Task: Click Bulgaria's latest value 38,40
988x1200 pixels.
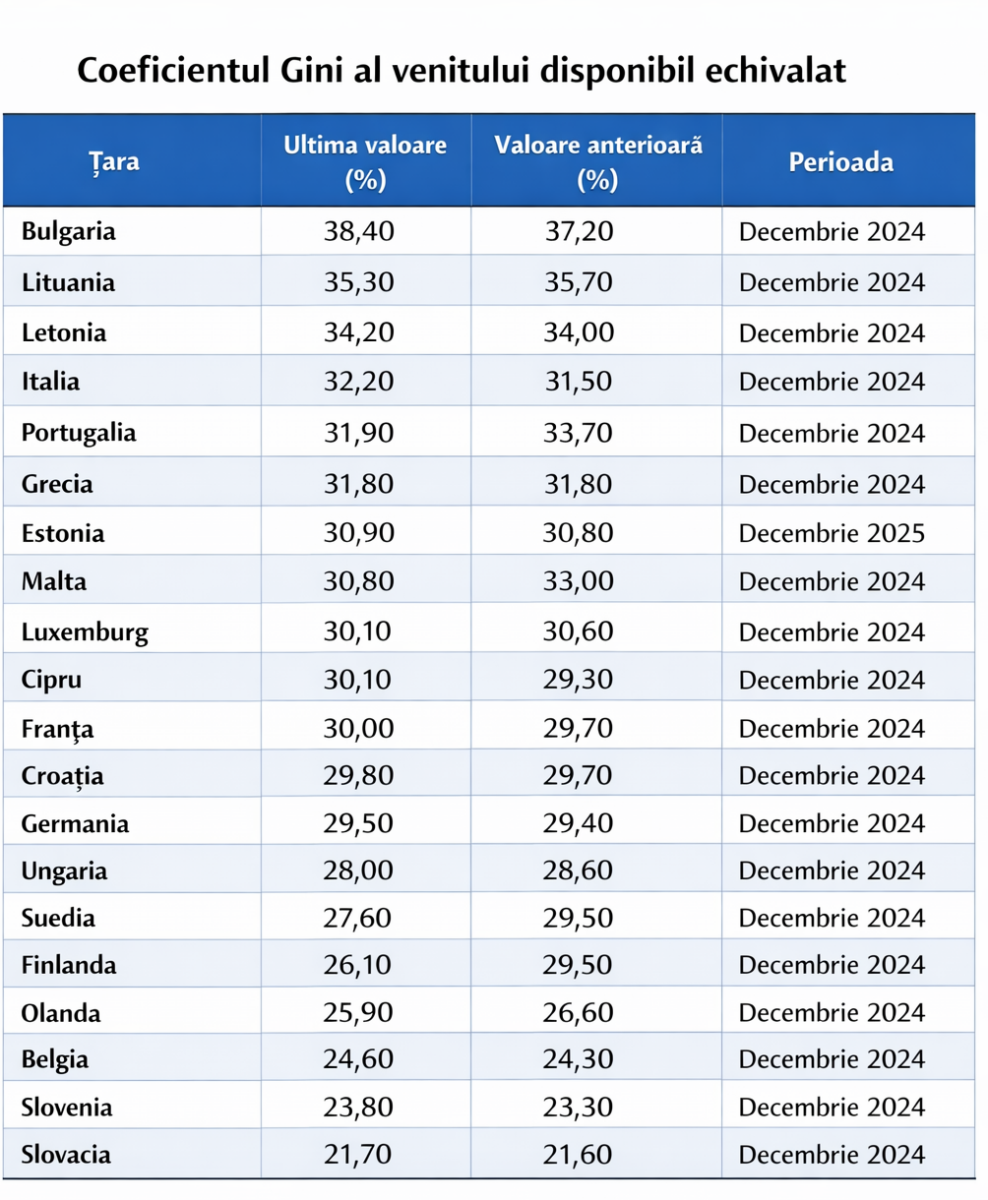Action: pyautogui.click(x=360, y=232)
